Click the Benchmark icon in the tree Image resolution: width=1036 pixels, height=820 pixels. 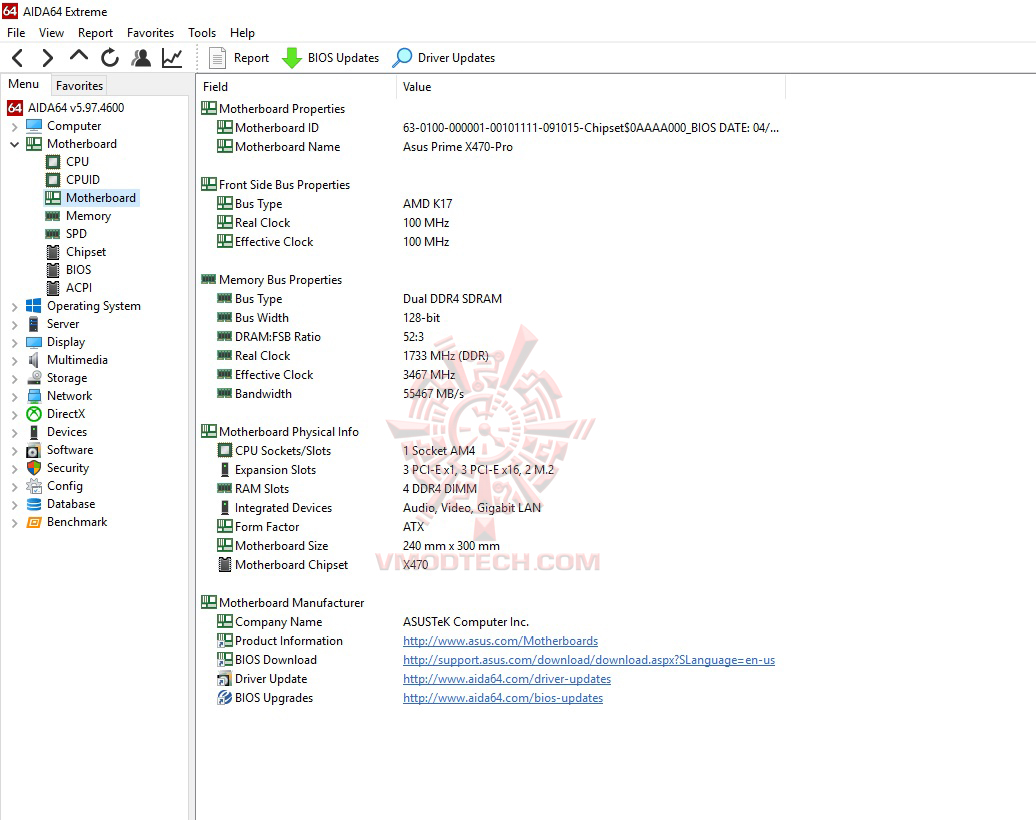tap(34, 522)
